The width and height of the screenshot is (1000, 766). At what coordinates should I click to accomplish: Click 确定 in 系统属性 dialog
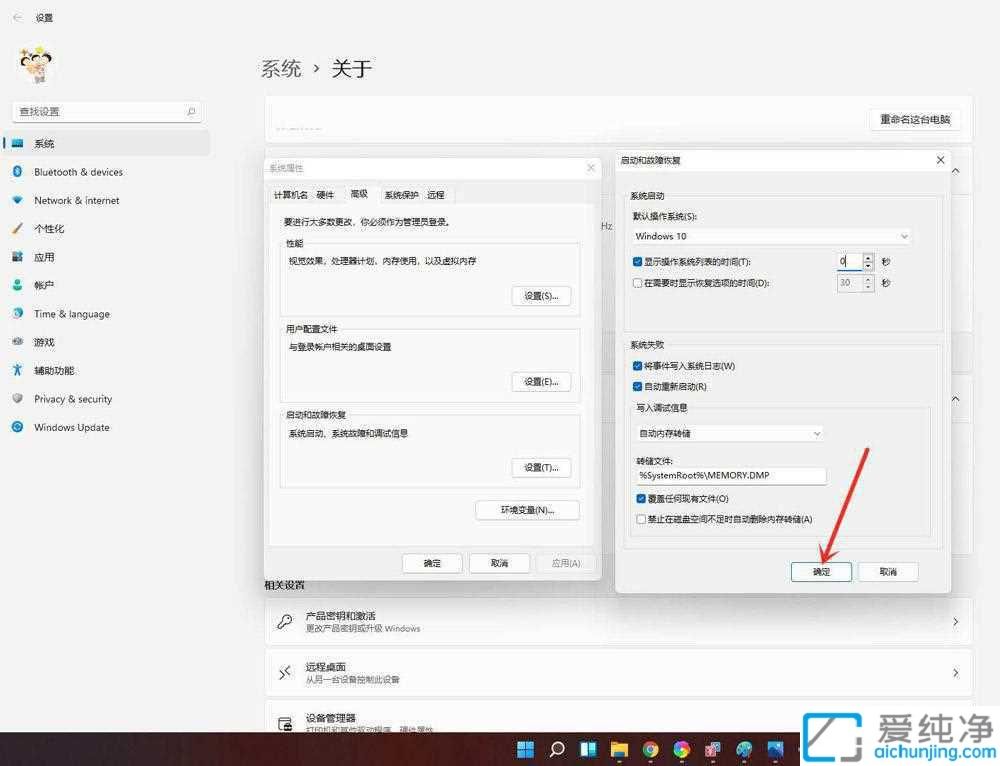432,563
